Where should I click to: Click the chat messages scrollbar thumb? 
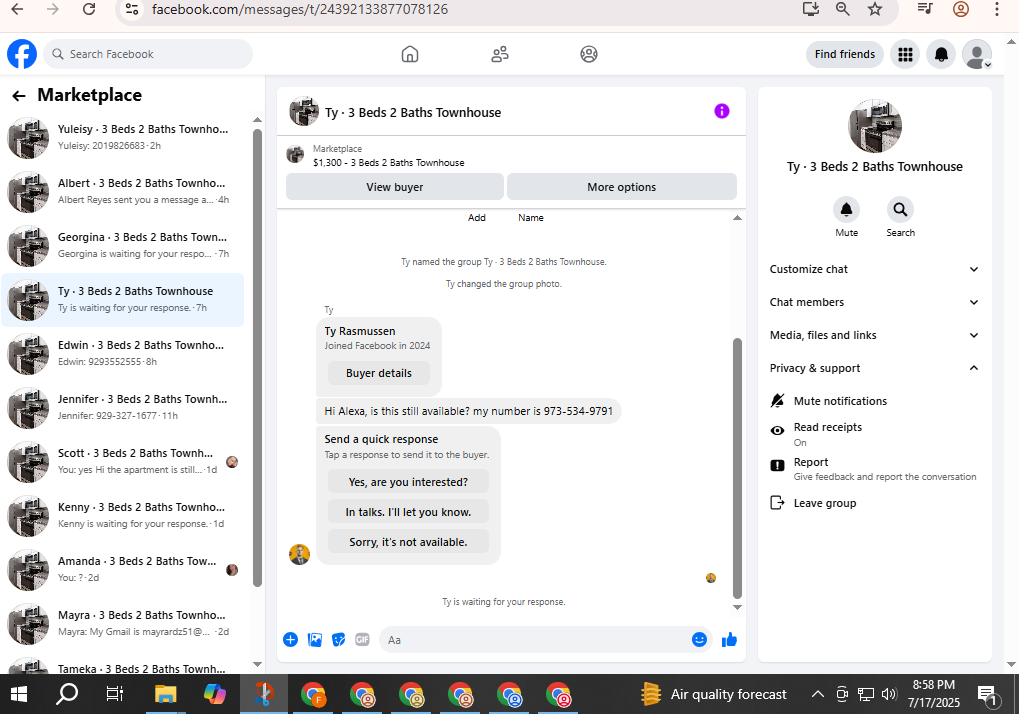pyautogui.click(x=737, y=468)
